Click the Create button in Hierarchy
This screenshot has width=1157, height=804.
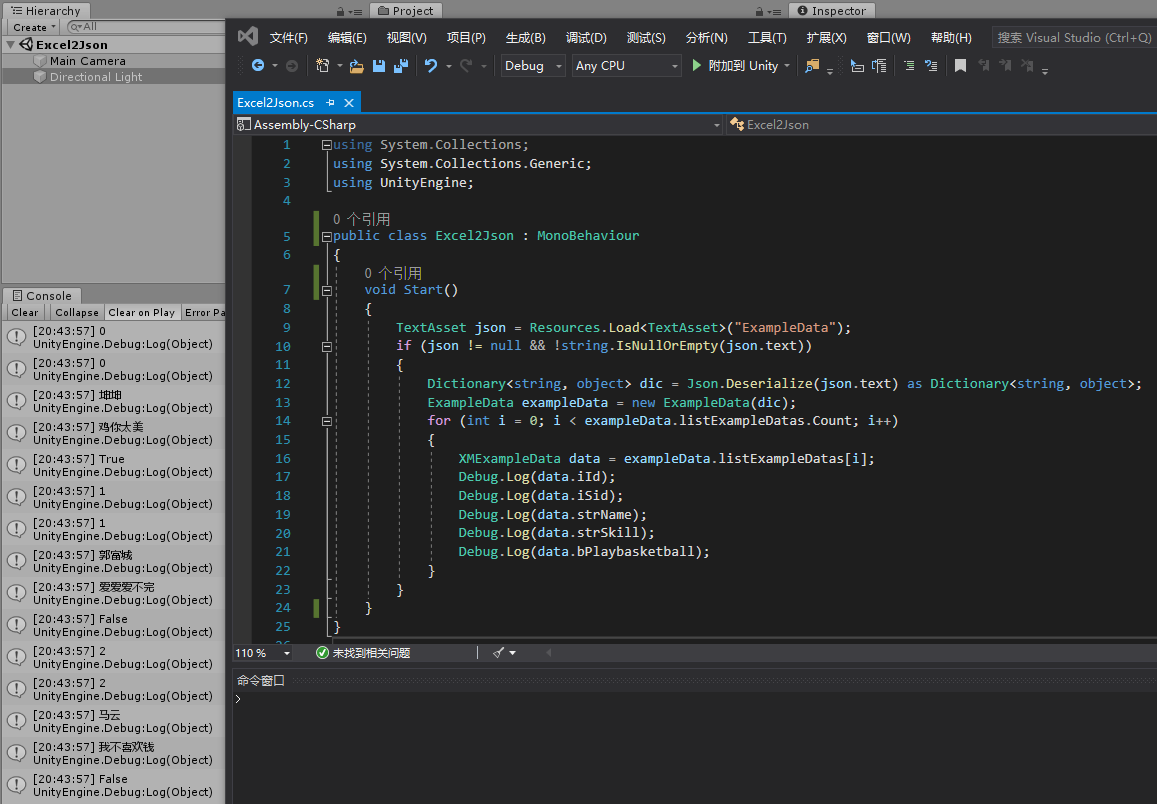click(x=30, y=27)
